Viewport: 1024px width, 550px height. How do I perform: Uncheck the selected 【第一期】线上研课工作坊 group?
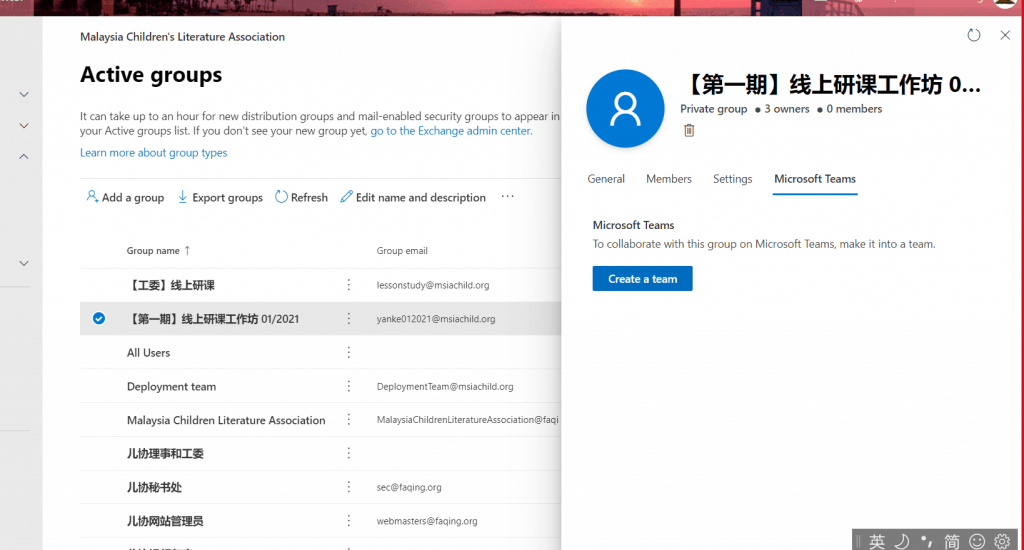[x=99, y=319]
